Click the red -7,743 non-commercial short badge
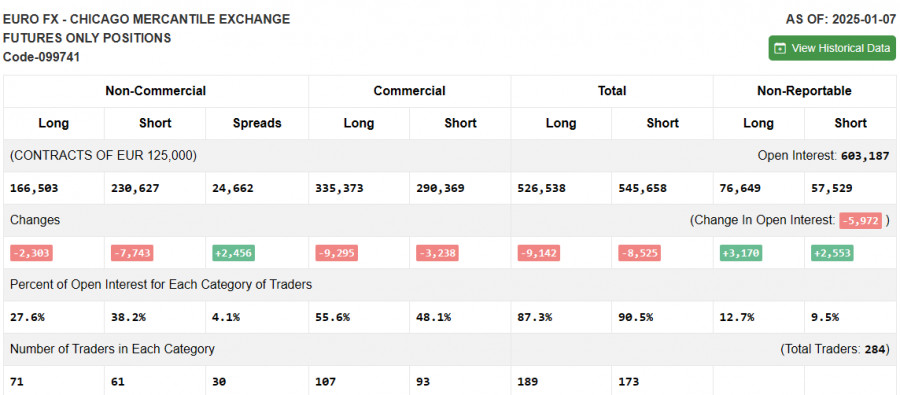This screenshot has height=395, width=900. pos(132,253)
